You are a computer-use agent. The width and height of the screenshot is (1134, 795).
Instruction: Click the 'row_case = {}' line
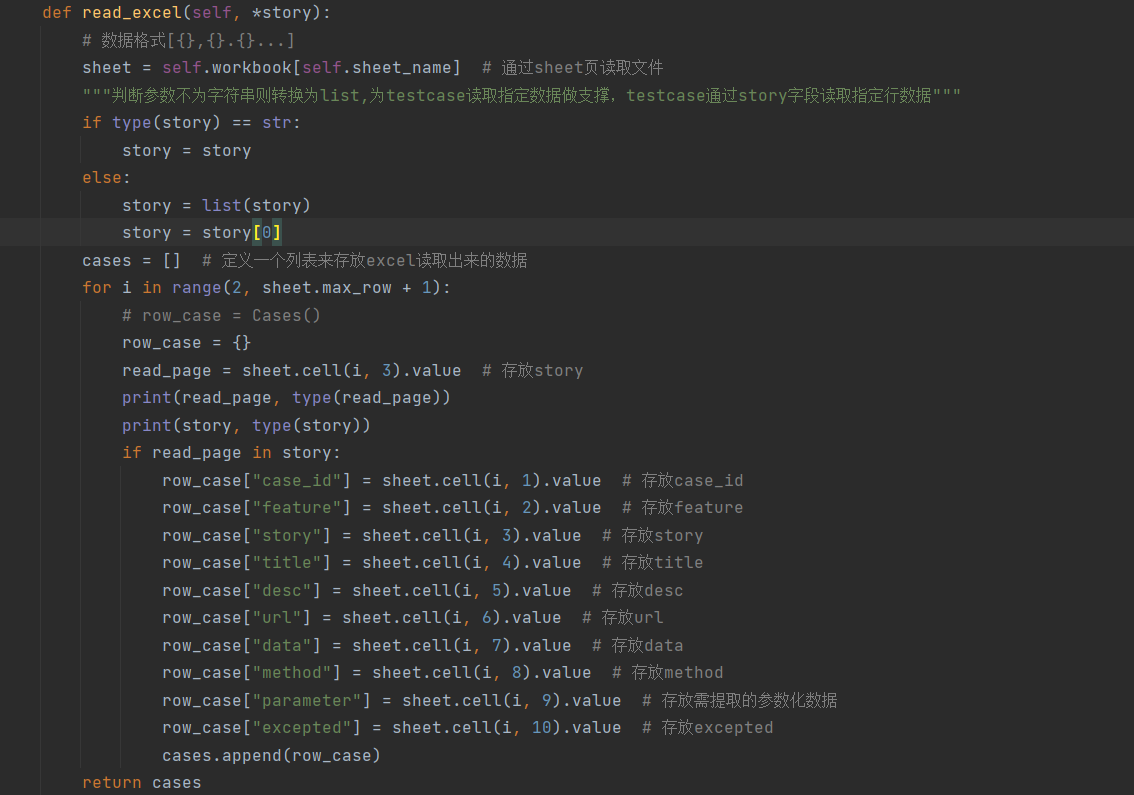[187, 343]
